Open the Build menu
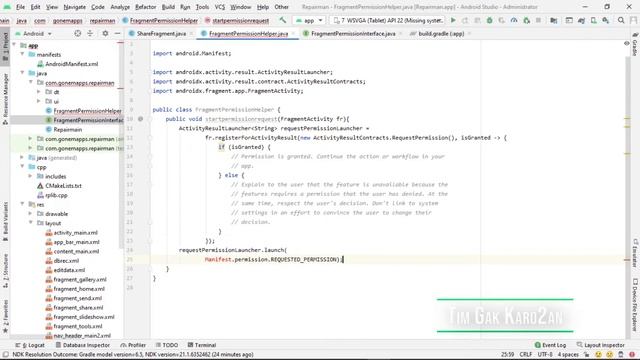The width and height of the screenshot is (640, 360). pyautogui.click(x=168, y=7)
